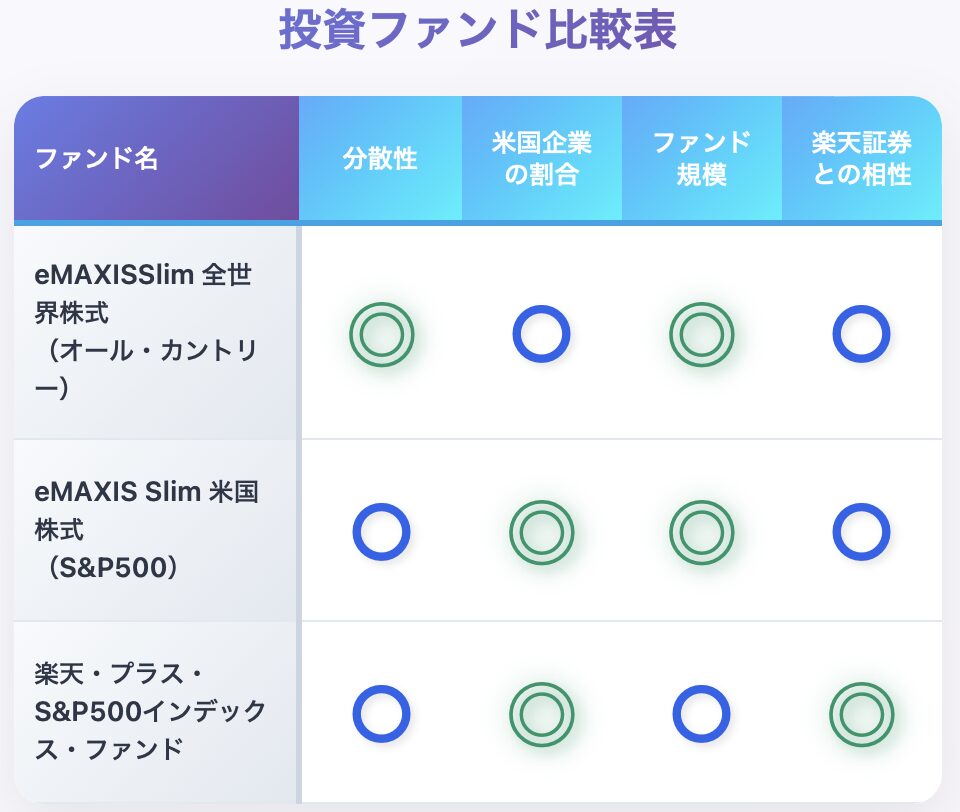Click eMAXIS Slim 米国株式 (S&P500) fund name
The width and height of the screenshot is (960, 812).
point(146,530)
